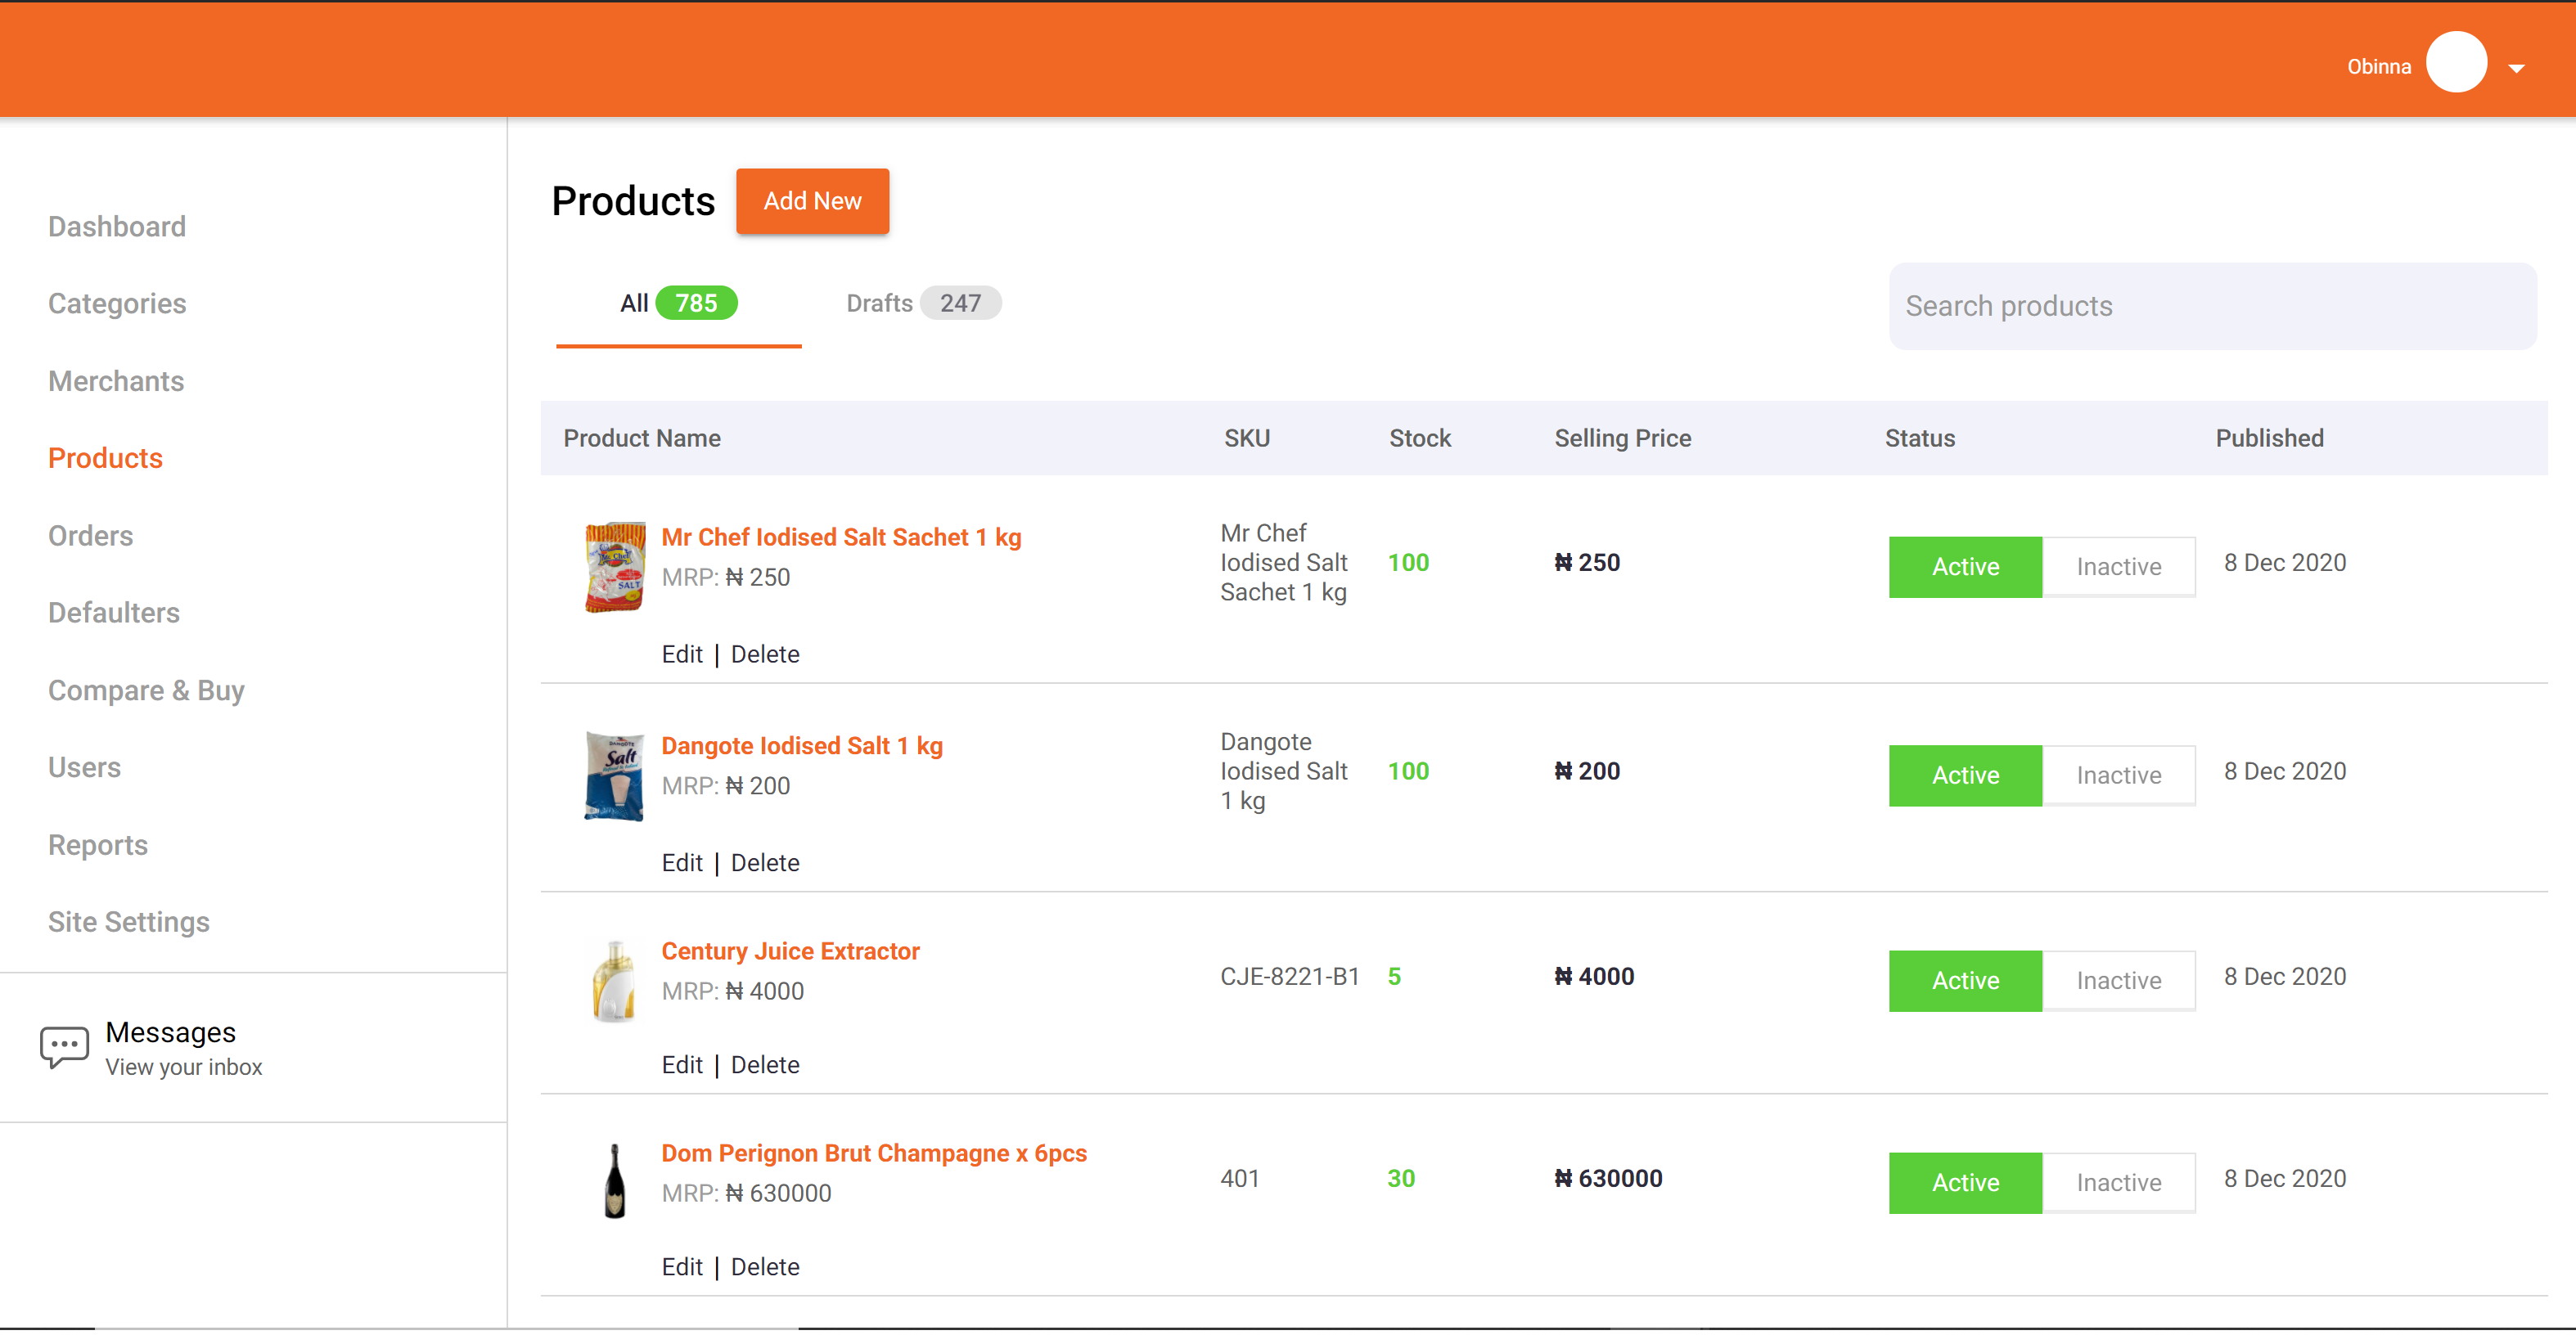2576x1335 pixels.
Task: Click Obinna's profile avatar circle
Action: coord(2456,62)
